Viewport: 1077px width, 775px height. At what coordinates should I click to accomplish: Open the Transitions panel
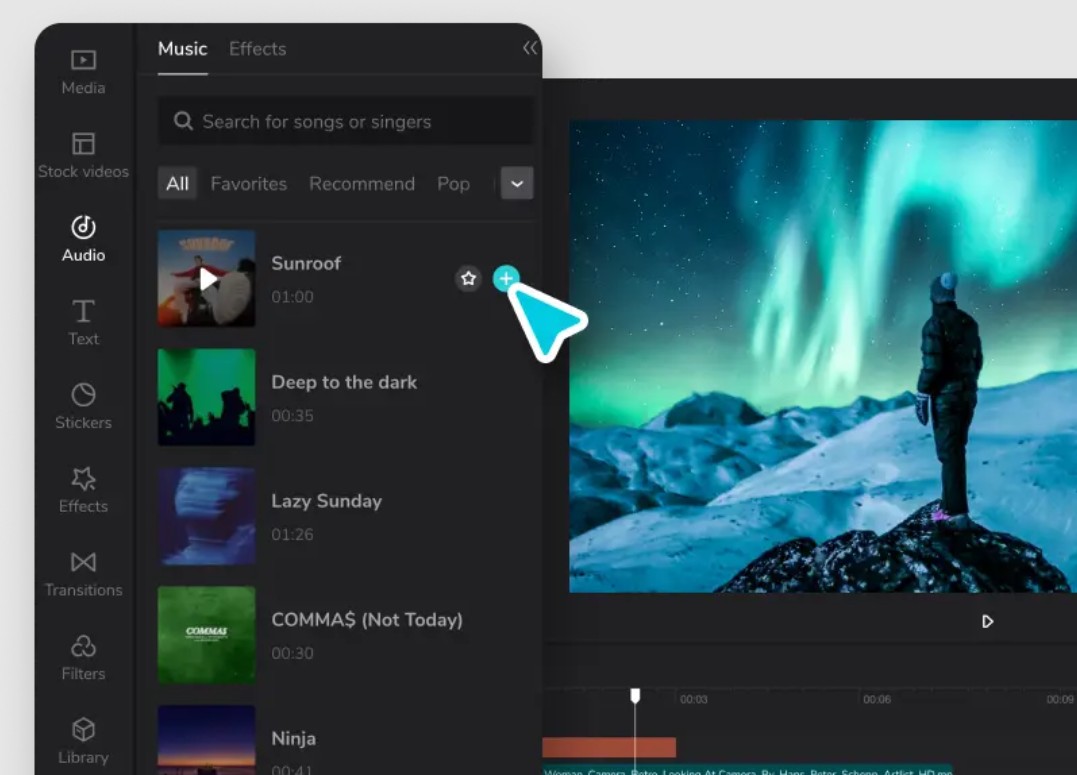[x=83, y=573]
